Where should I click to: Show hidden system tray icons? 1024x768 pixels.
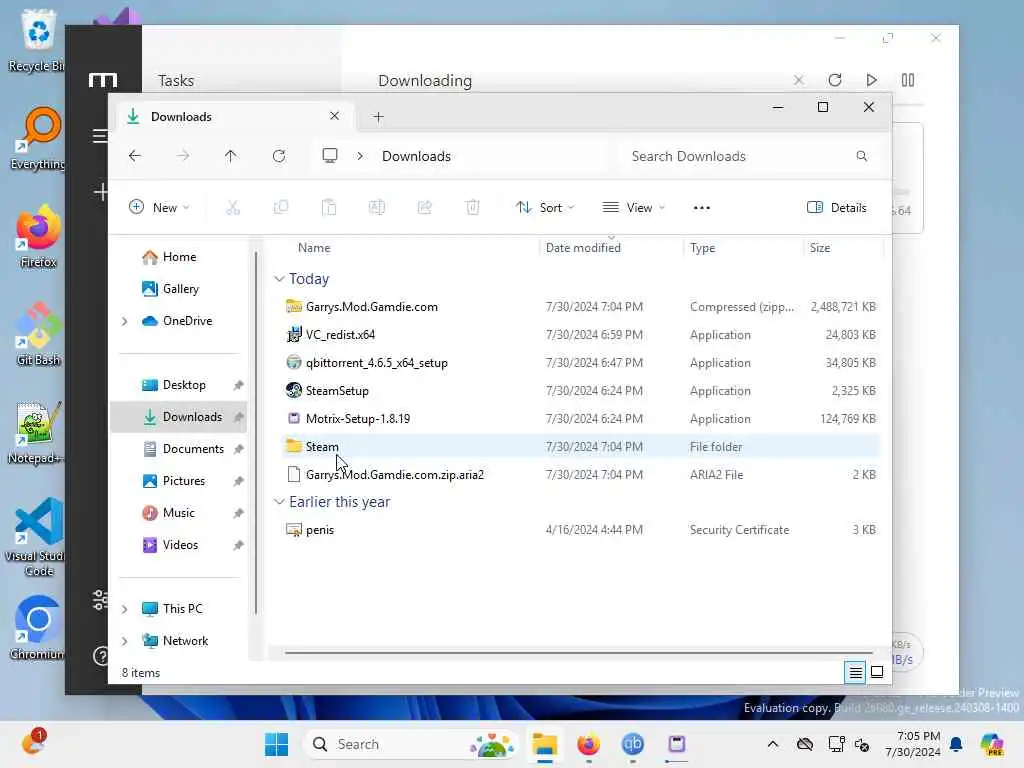[x=773, y=744]
